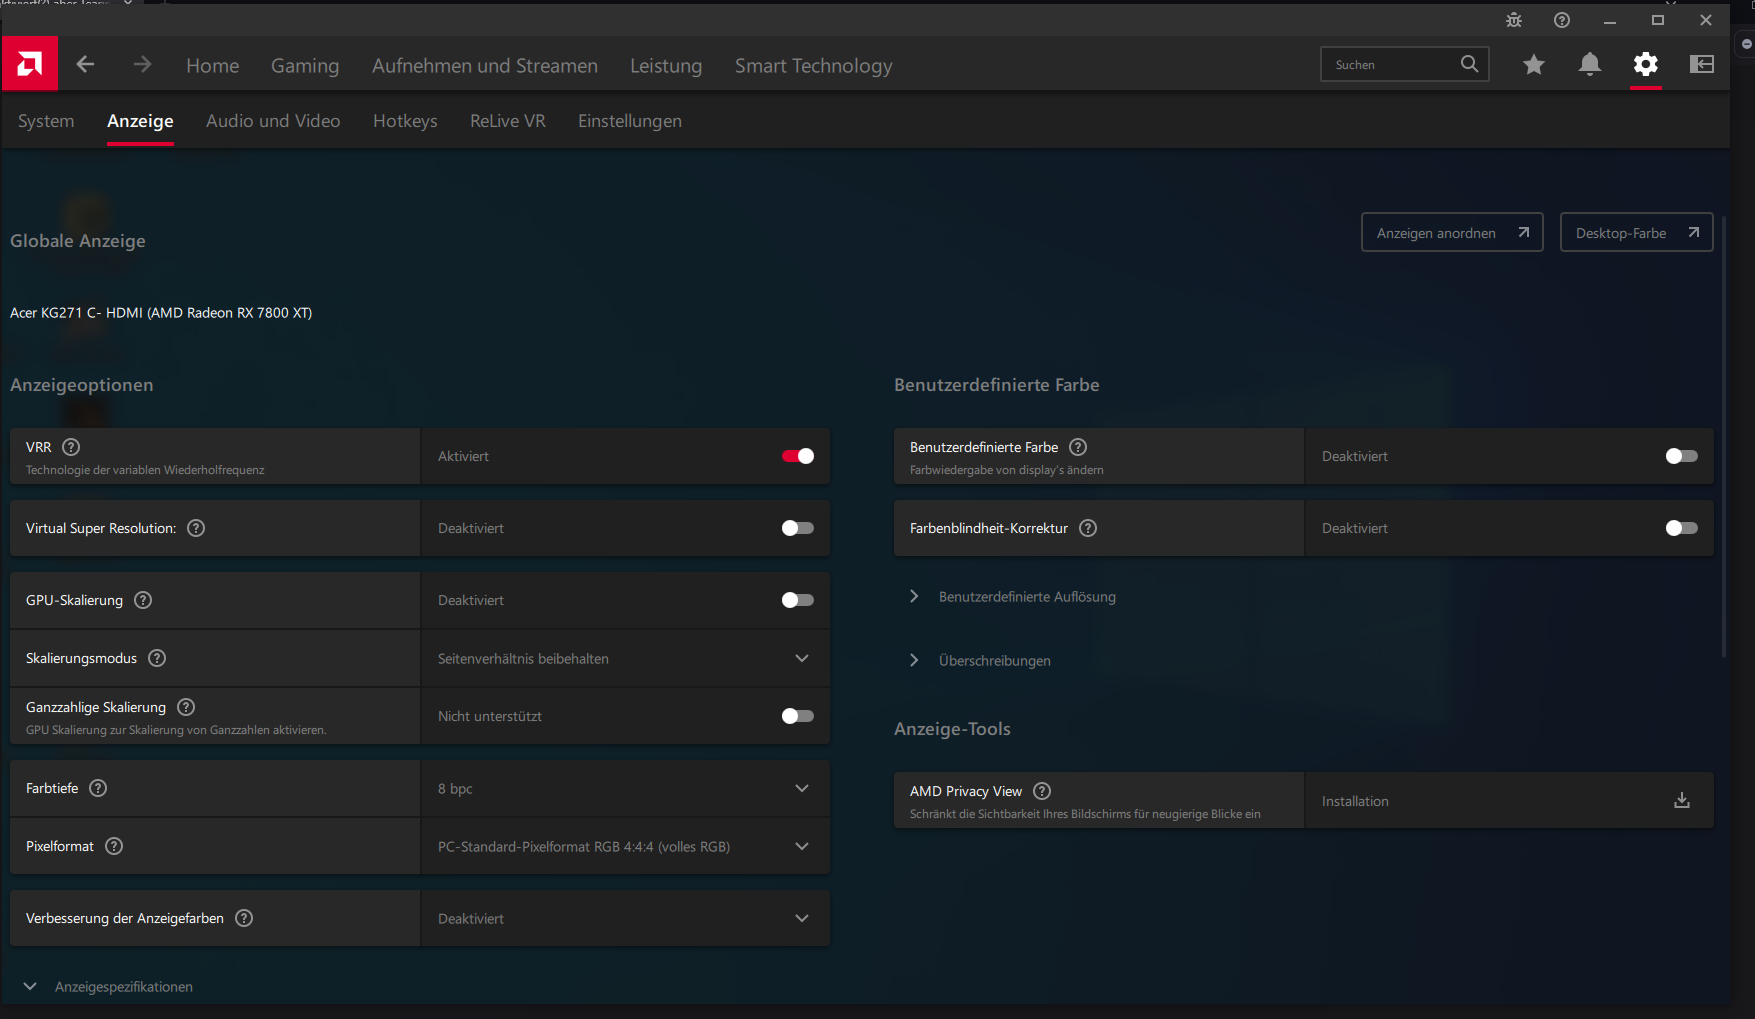Open the Gaming menu
This screenshot has width=1755, height=1019.
click(305, 66)
